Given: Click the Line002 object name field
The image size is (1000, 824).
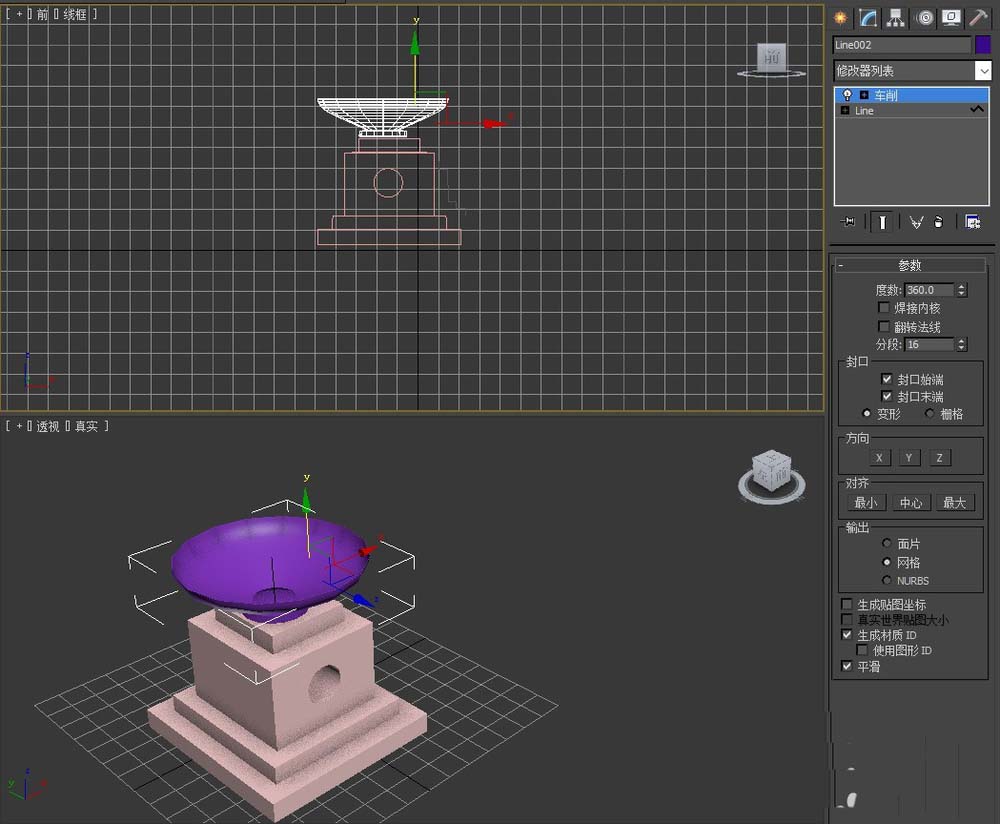Looking at the screenshot, I should point(902,45).
